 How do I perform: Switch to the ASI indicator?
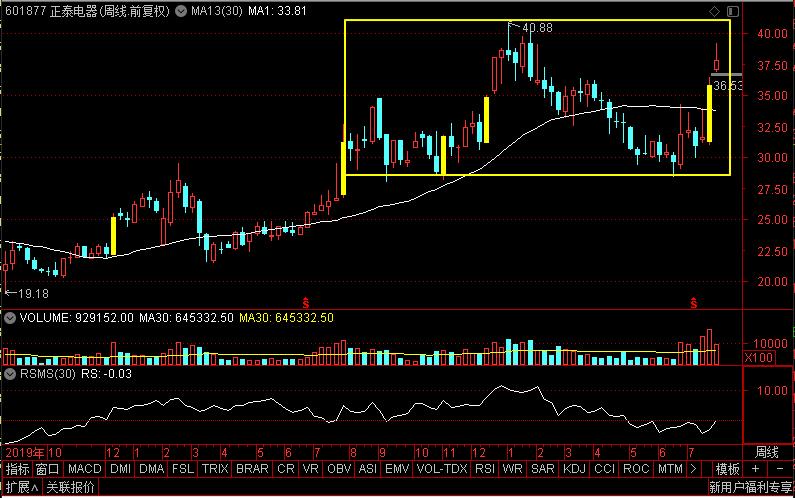[368, 469]
